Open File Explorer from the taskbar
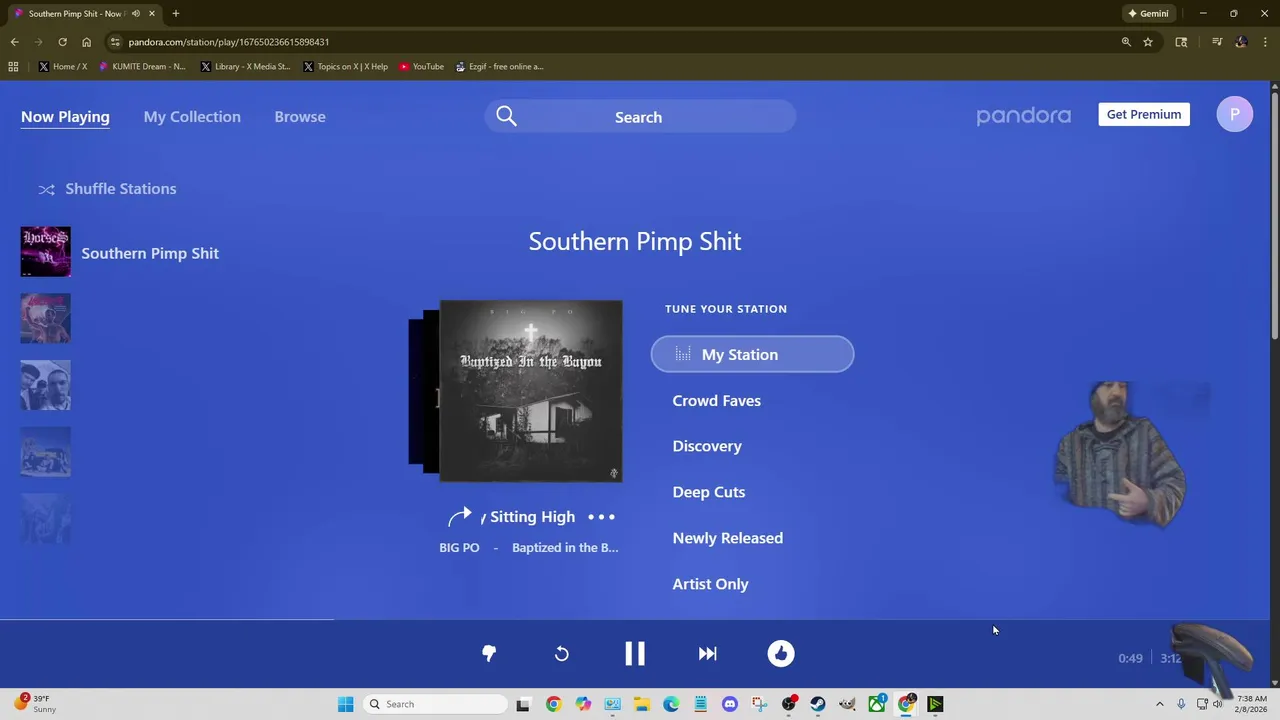 (x=642, y=704)
